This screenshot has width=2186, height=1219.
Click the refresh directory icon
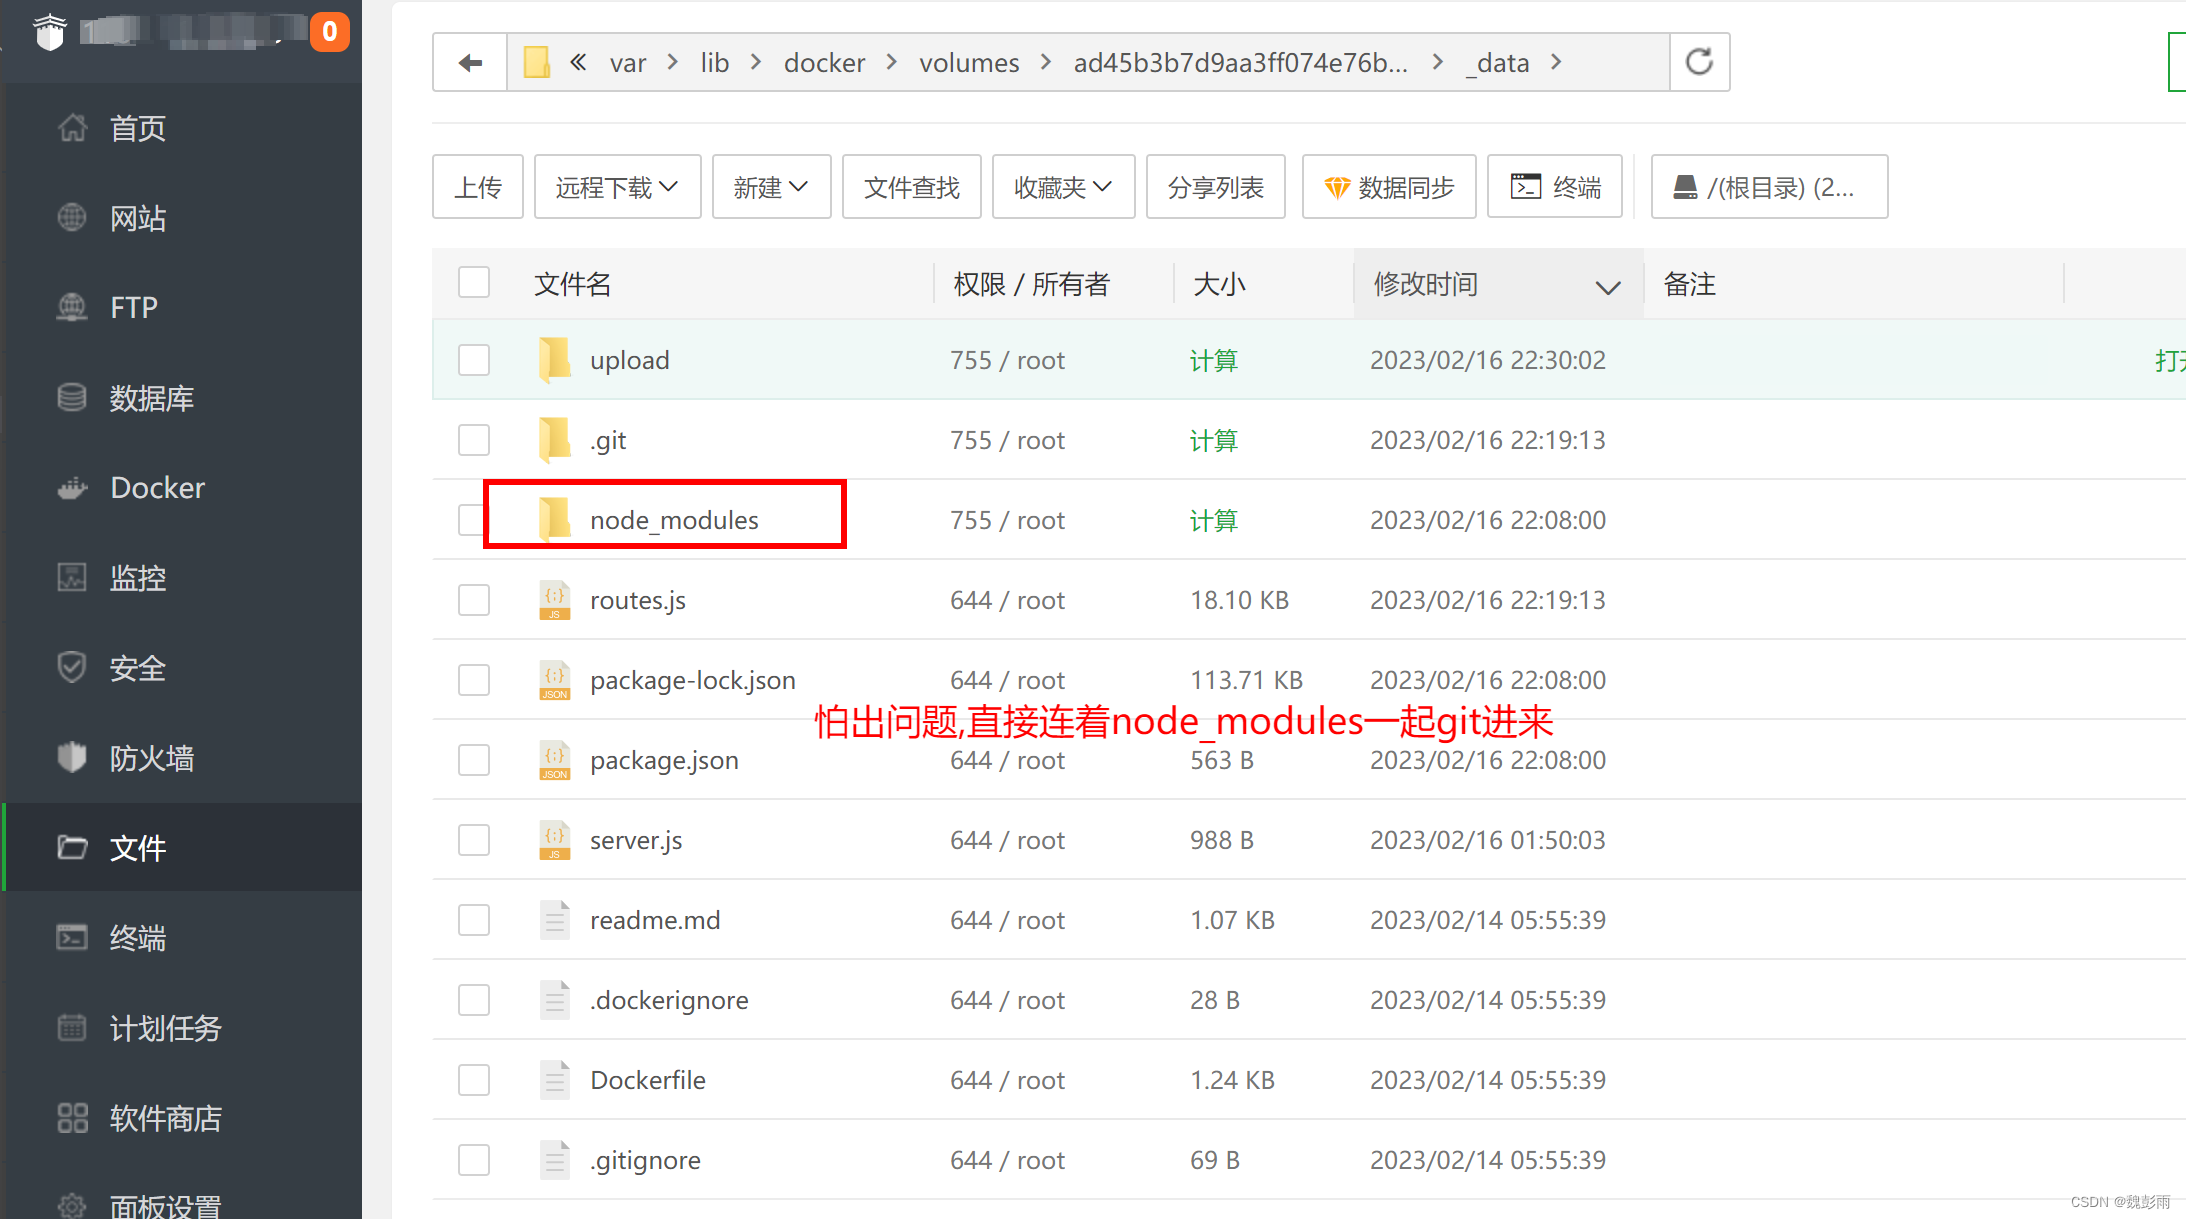[x=1699, y=62]
